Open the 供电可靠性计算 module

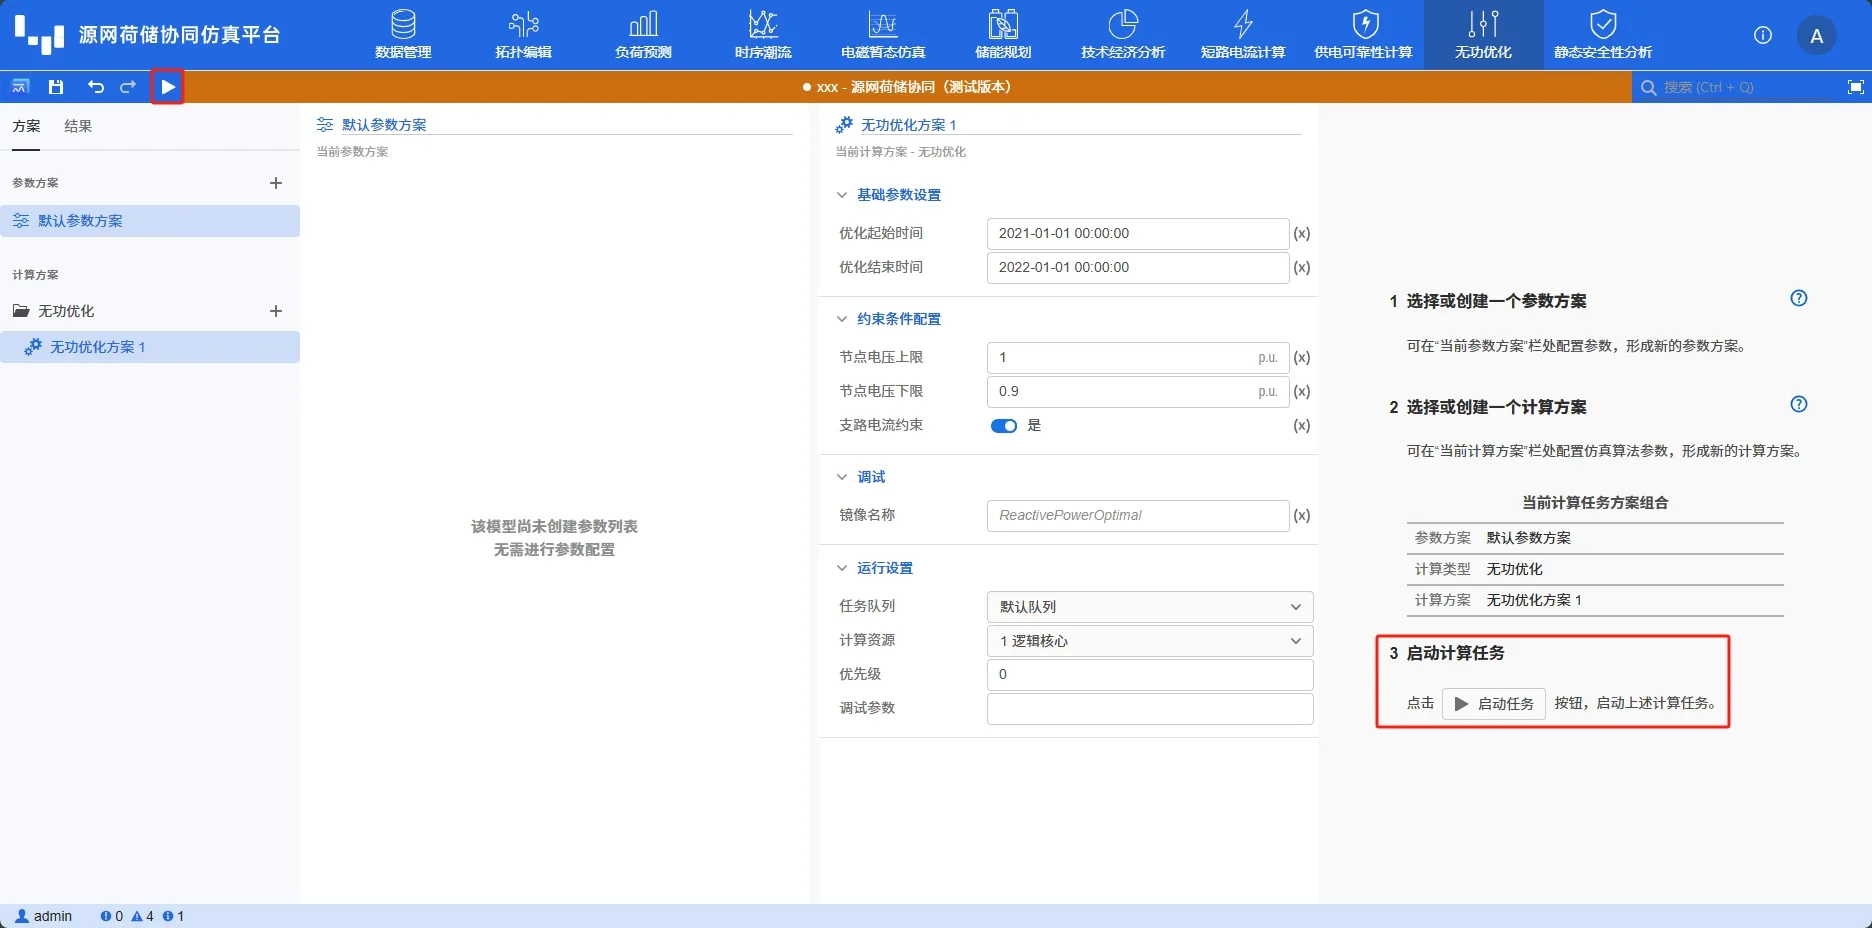click(1363, 35)
